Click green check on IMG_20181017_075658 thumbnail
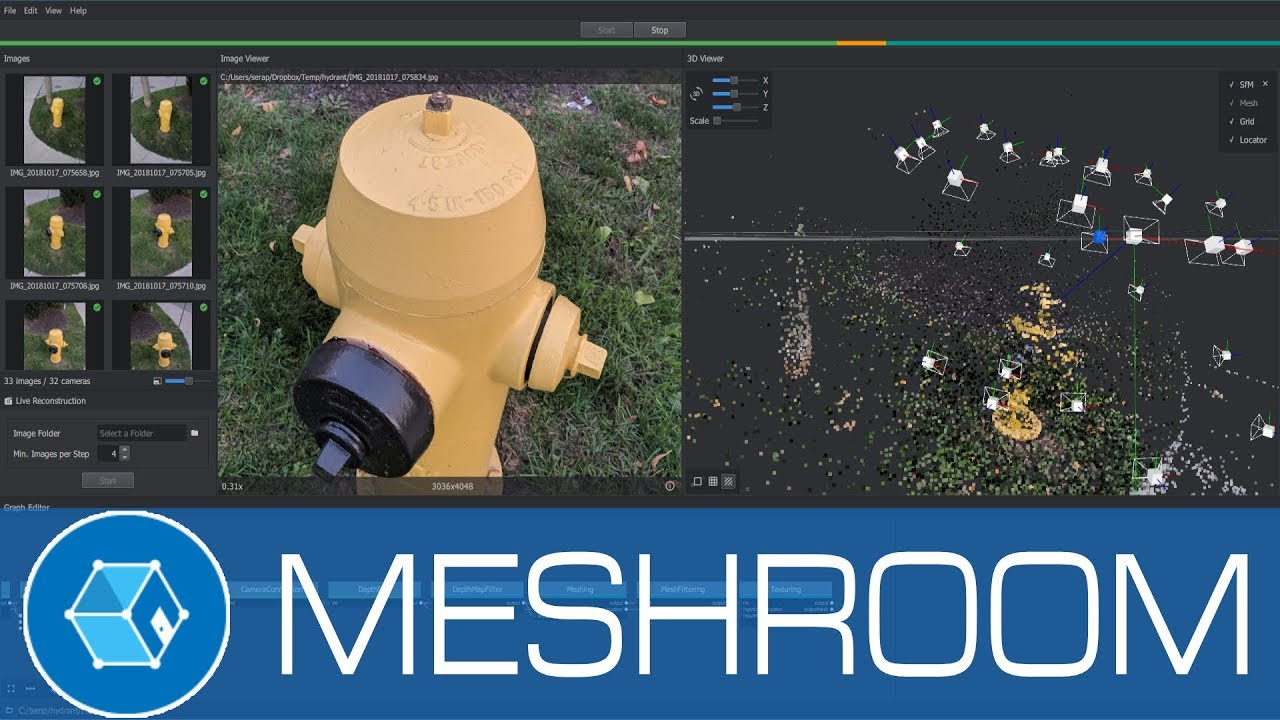 pos(96,81)
